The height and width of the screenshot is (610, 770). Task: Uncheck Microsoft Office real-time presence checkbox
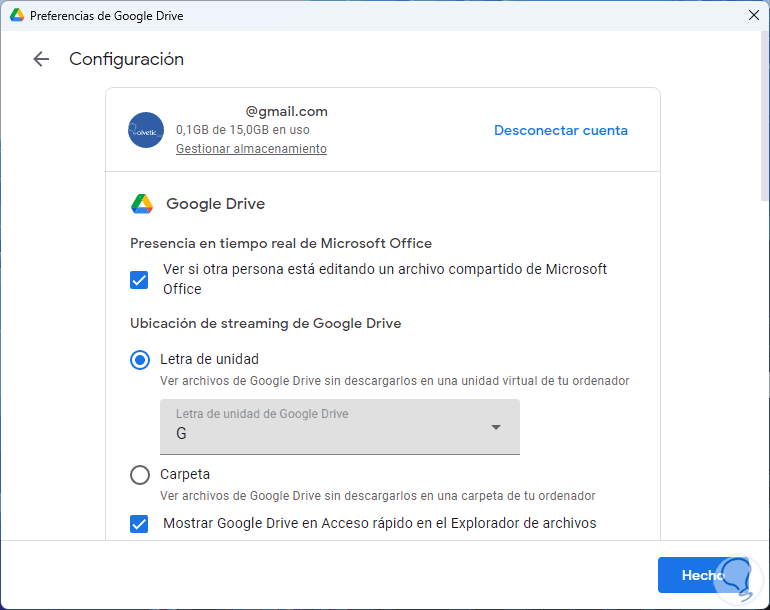[x=140, y=279]
